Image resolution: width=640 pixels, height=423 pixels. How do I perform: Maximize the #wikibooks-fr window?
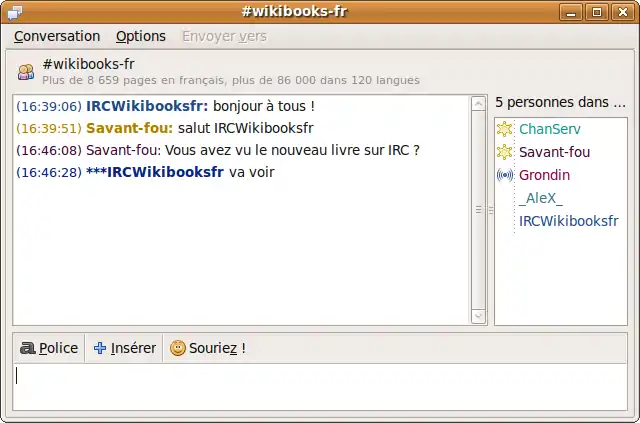point(597,12)
